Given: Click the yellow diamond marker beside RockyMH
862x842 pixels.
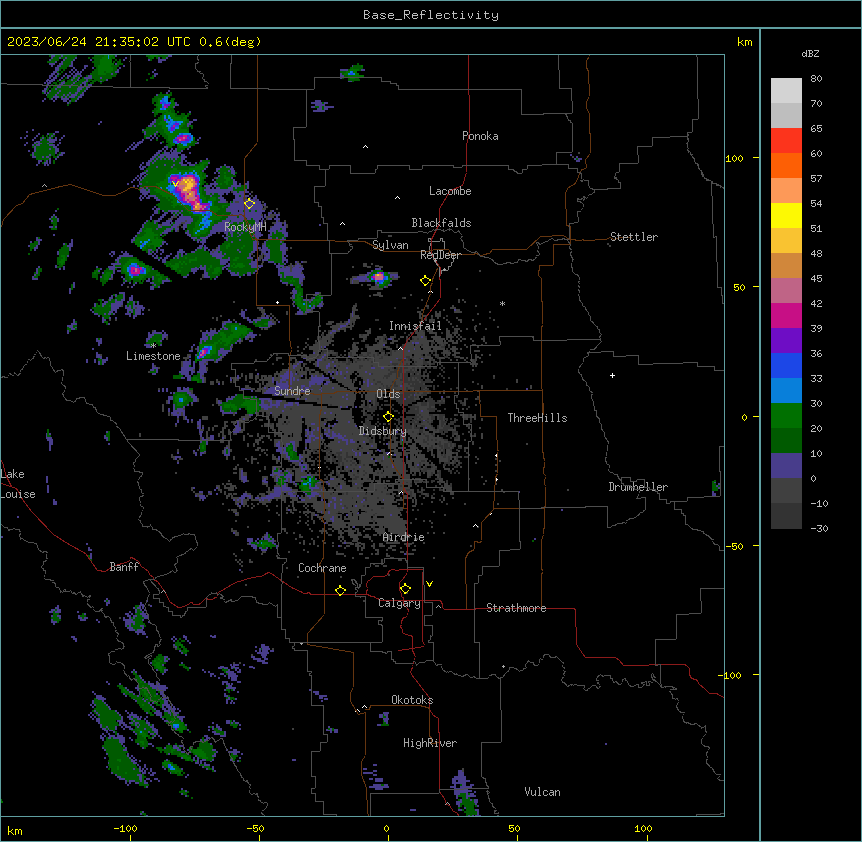Looking at the screenshot, I should pyautogui.click(x=250, y=204).
